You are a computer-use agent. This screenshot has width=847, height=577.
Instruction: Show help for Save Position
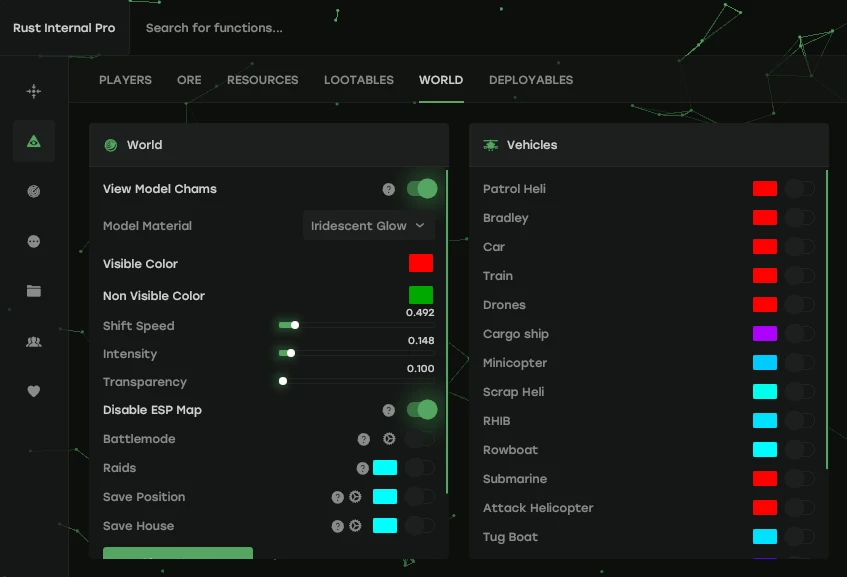tap(338, 497)
